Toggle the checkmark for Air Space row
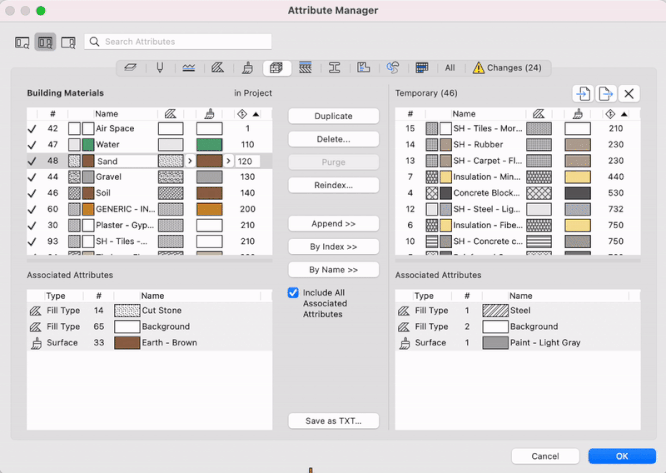 (32, 129)
